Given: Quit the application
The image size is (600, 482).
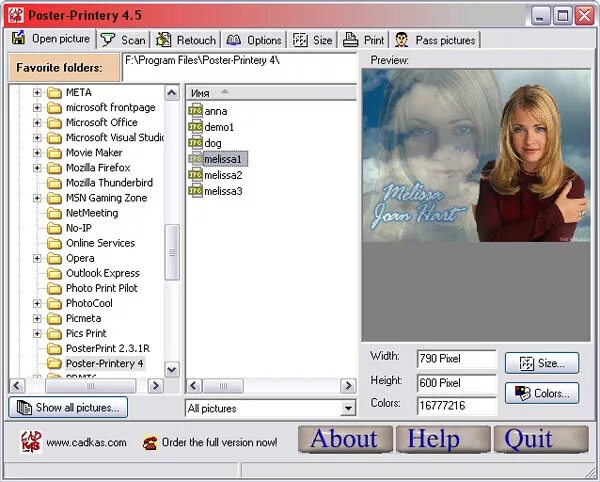Looking at the screenshot, I should [x=541, y=439].
